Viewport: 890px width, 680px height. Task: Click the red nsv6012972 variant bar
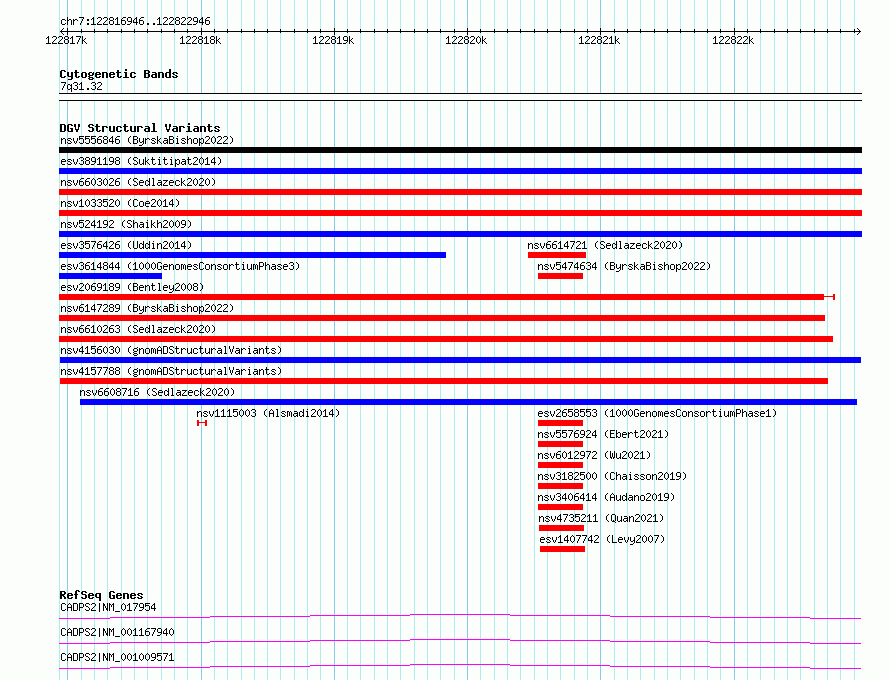[560, 465]
